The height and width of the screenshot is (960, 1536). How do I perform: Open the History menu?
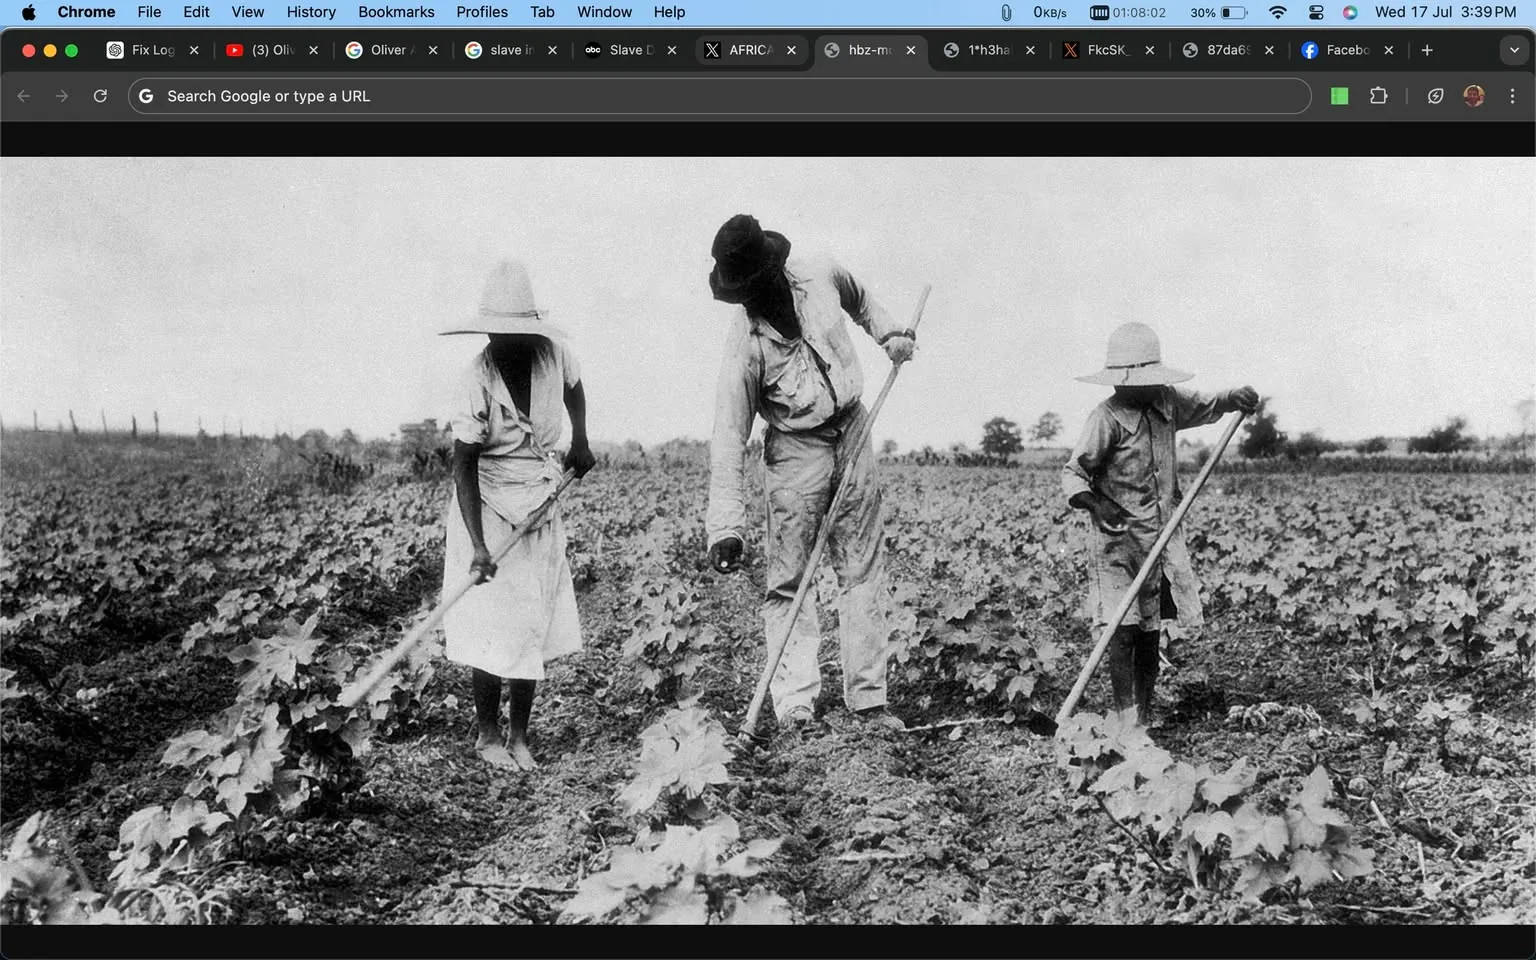click(310, 12)
